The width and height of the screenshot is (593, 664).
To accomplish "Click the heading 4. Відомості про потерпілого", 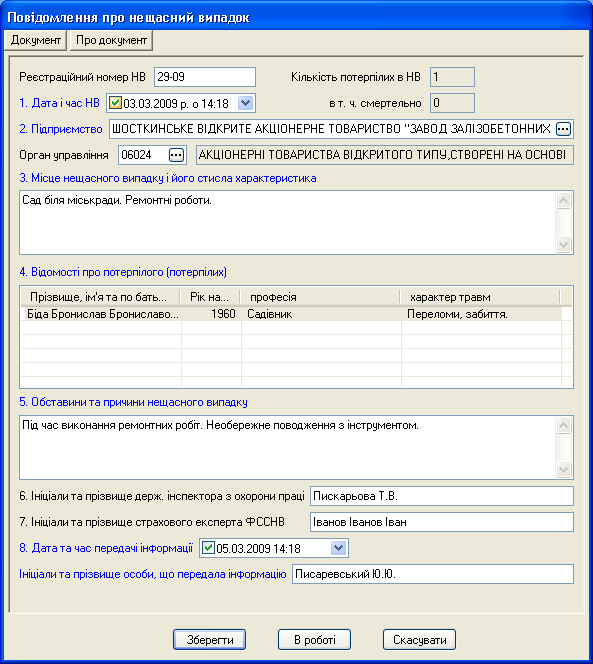I will 123,272.
